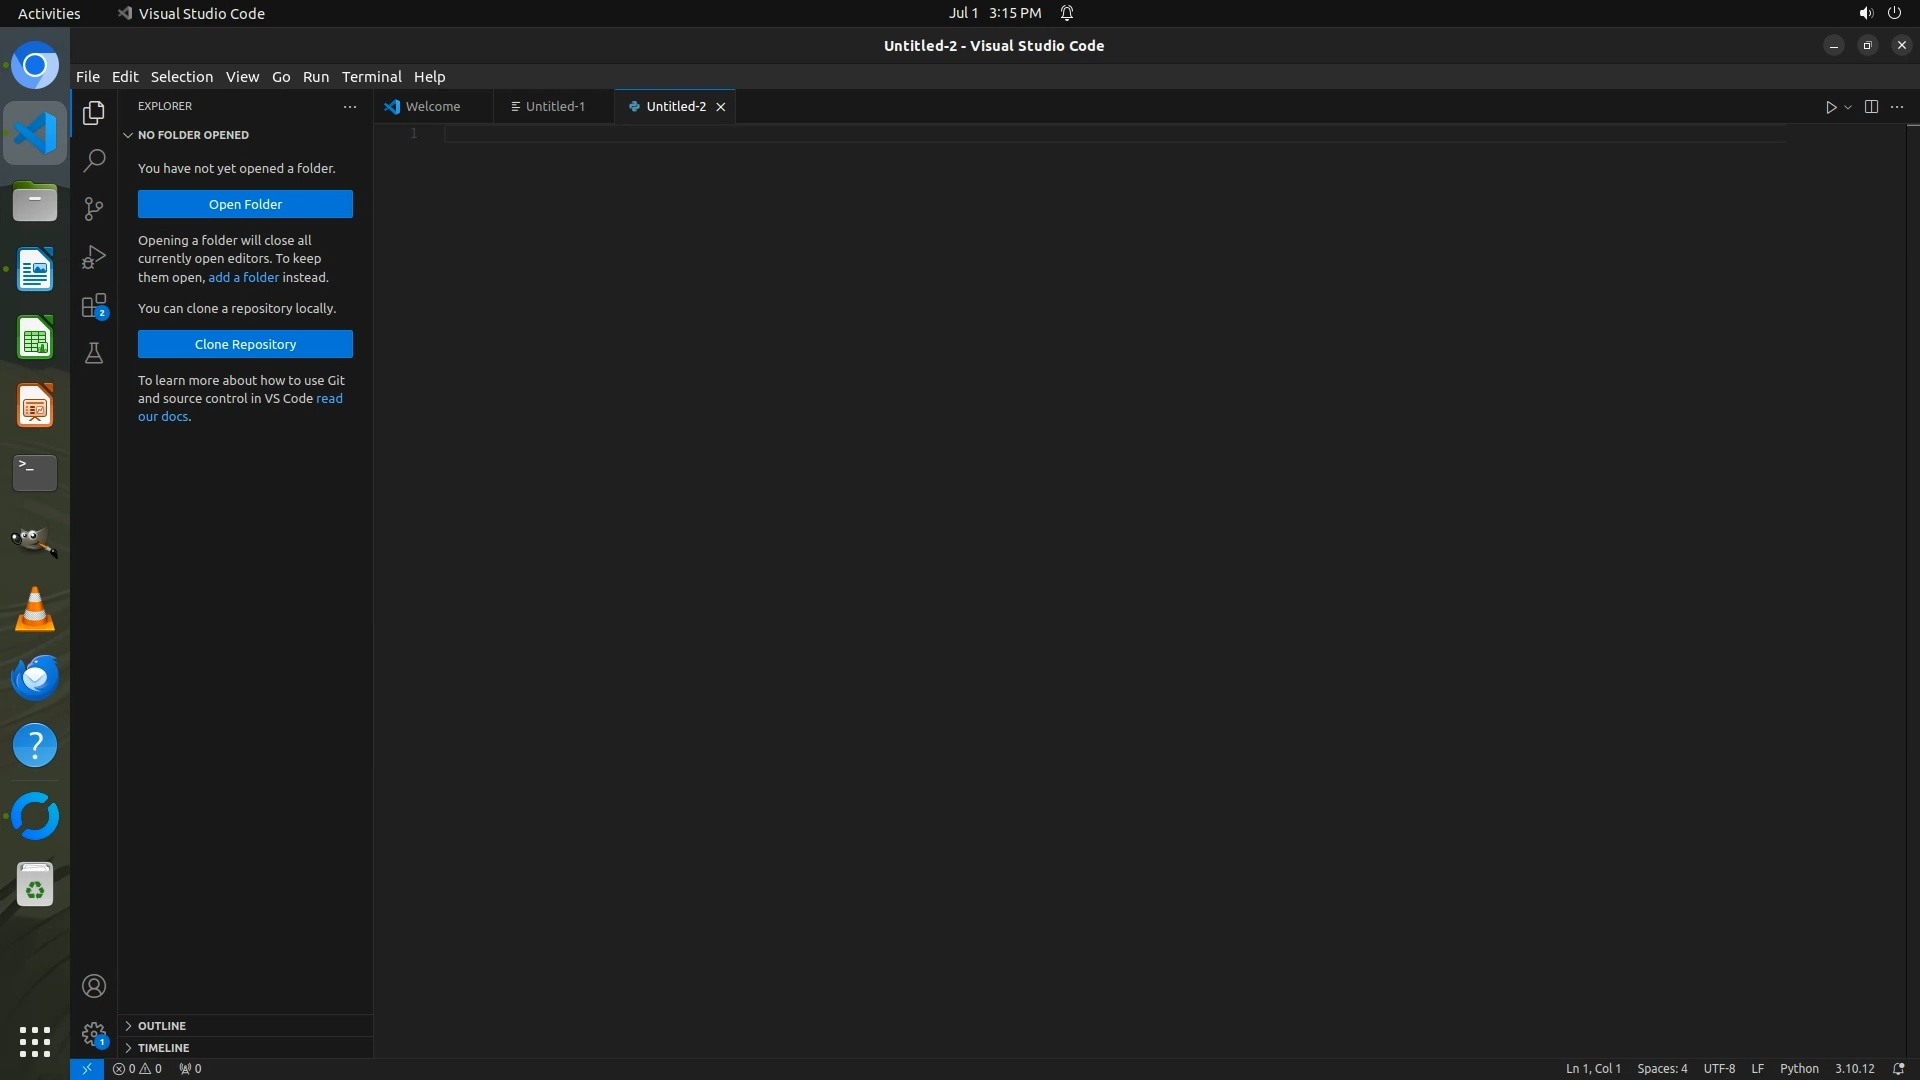The height and width of the screenshot is (1080, 1920).
Task: Click the Accounts icon in activity bar
Action: pyautogui.click(x=94, y=986)
